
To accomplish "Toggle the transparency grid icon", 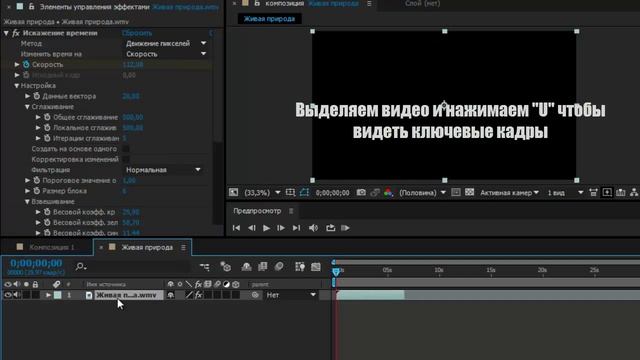I will tap(469, 192).
